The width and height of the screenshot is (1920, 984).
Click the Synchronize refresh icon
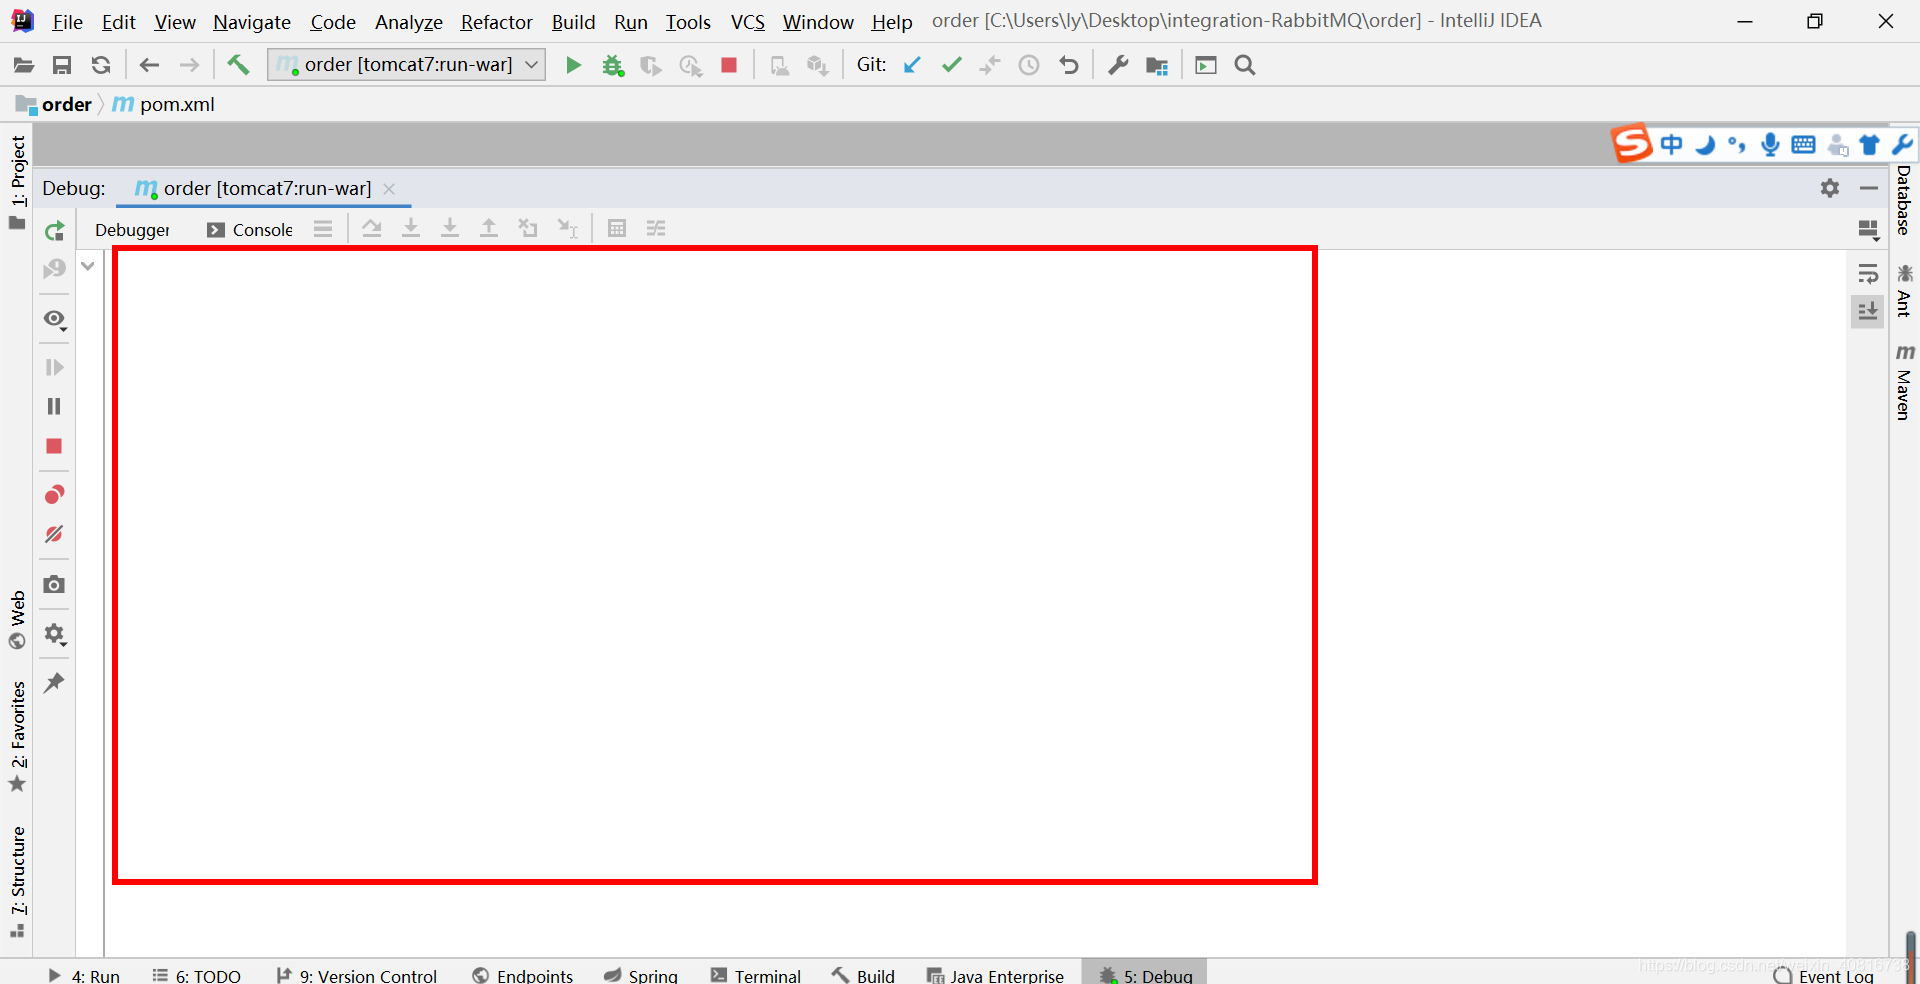pyautogui.click(x=101, y=65)
